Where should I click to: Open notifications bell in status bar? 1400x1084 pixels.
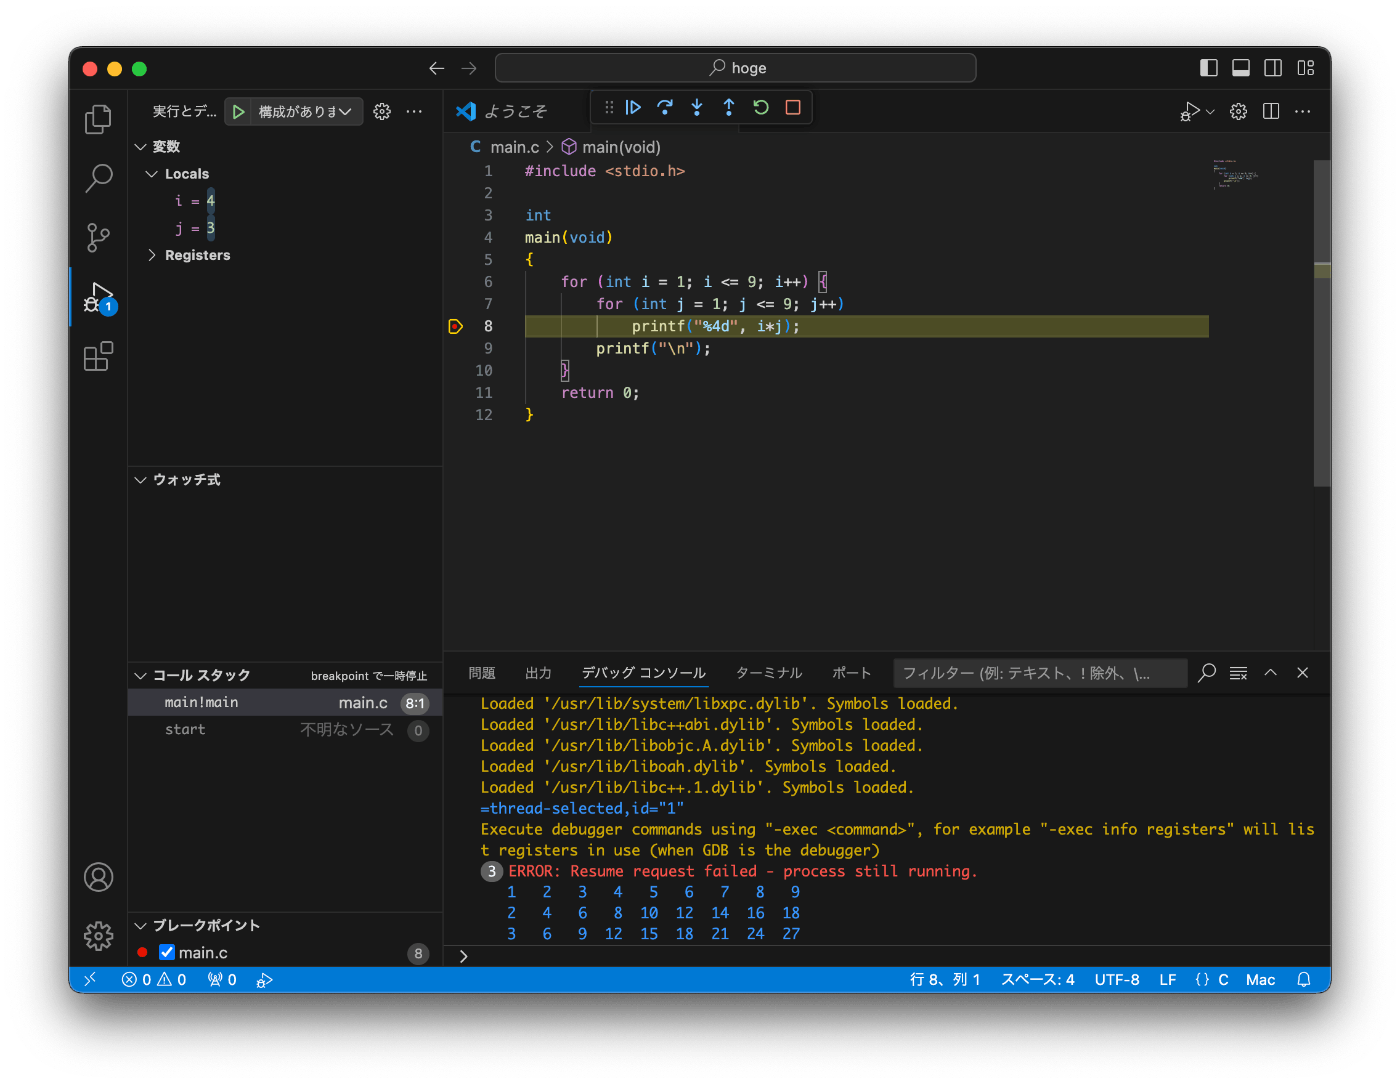(x=1304, y=980)
